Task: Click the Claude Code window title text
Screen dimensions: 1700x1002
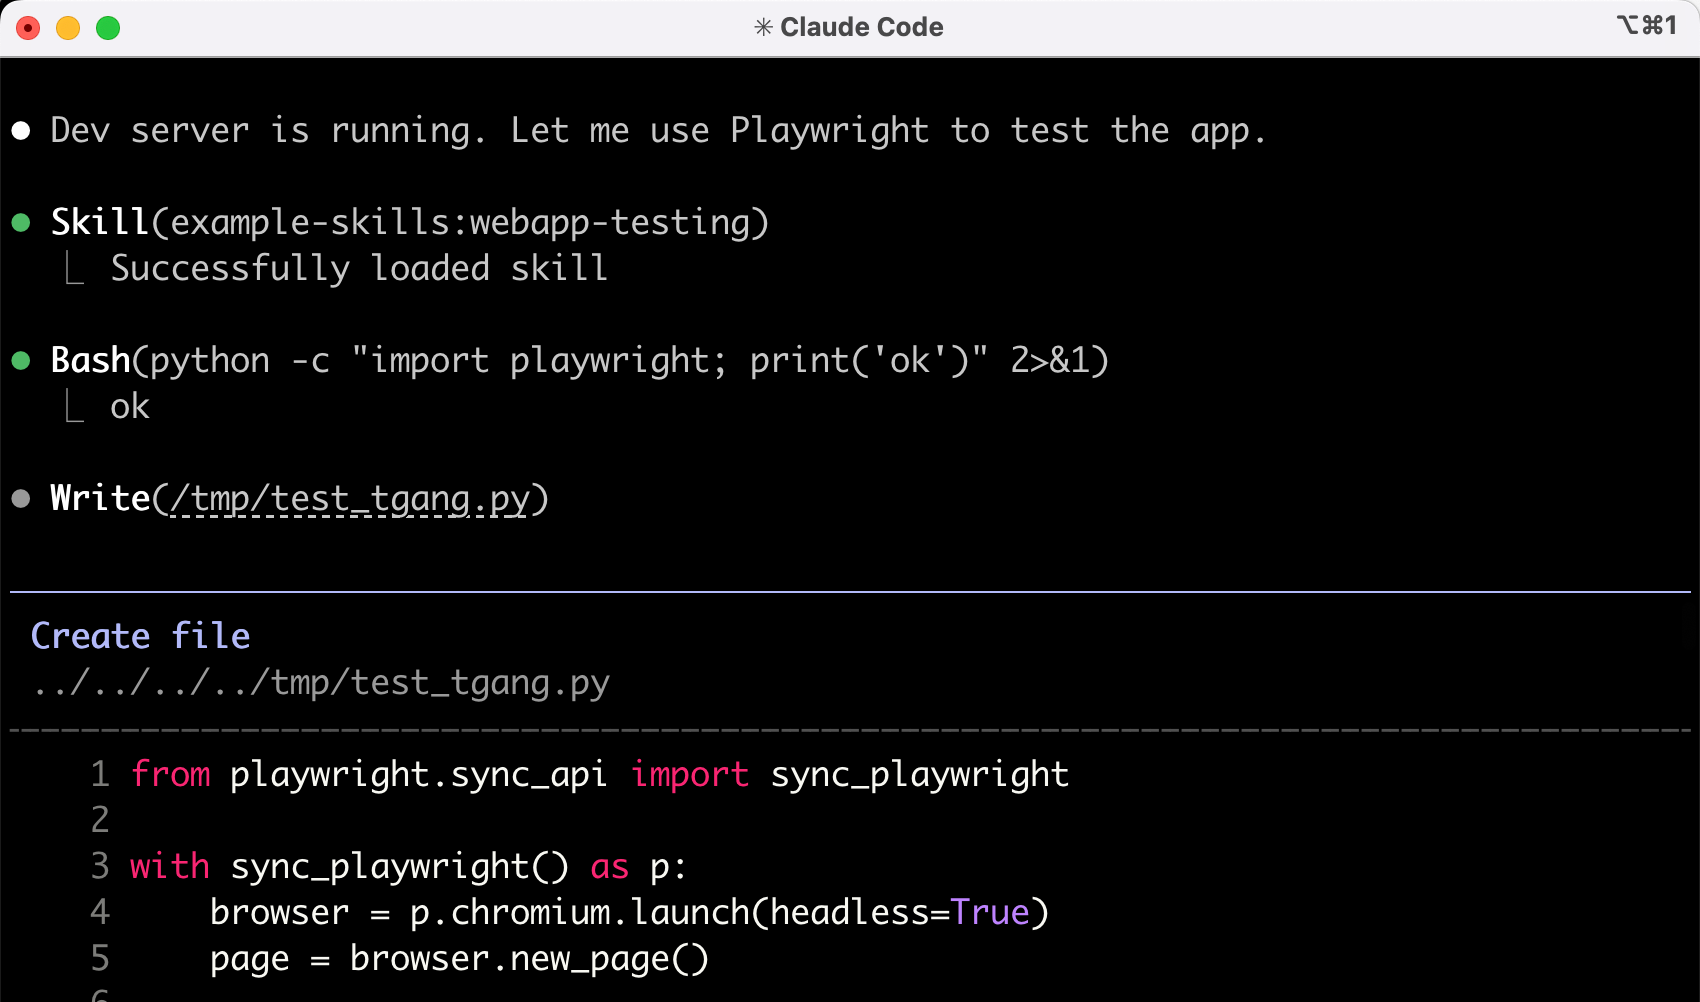Action: (x=861, y=27)
